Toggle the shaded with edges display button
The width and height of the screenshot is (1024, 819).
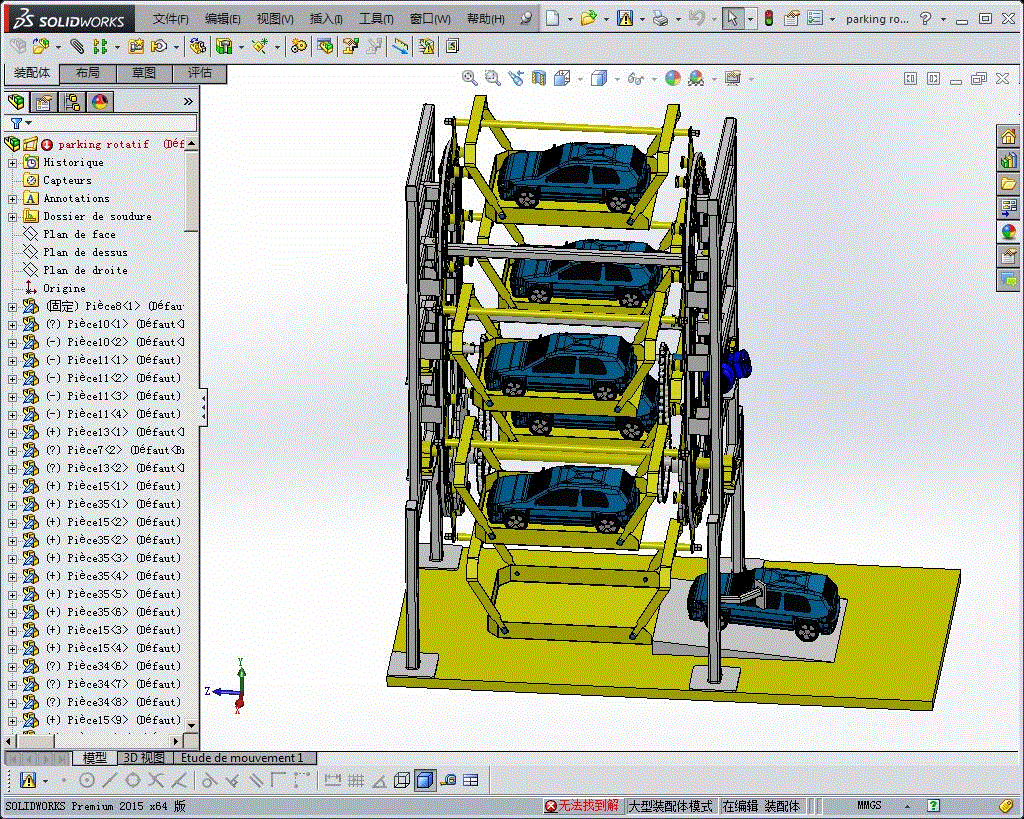point(424,780)
